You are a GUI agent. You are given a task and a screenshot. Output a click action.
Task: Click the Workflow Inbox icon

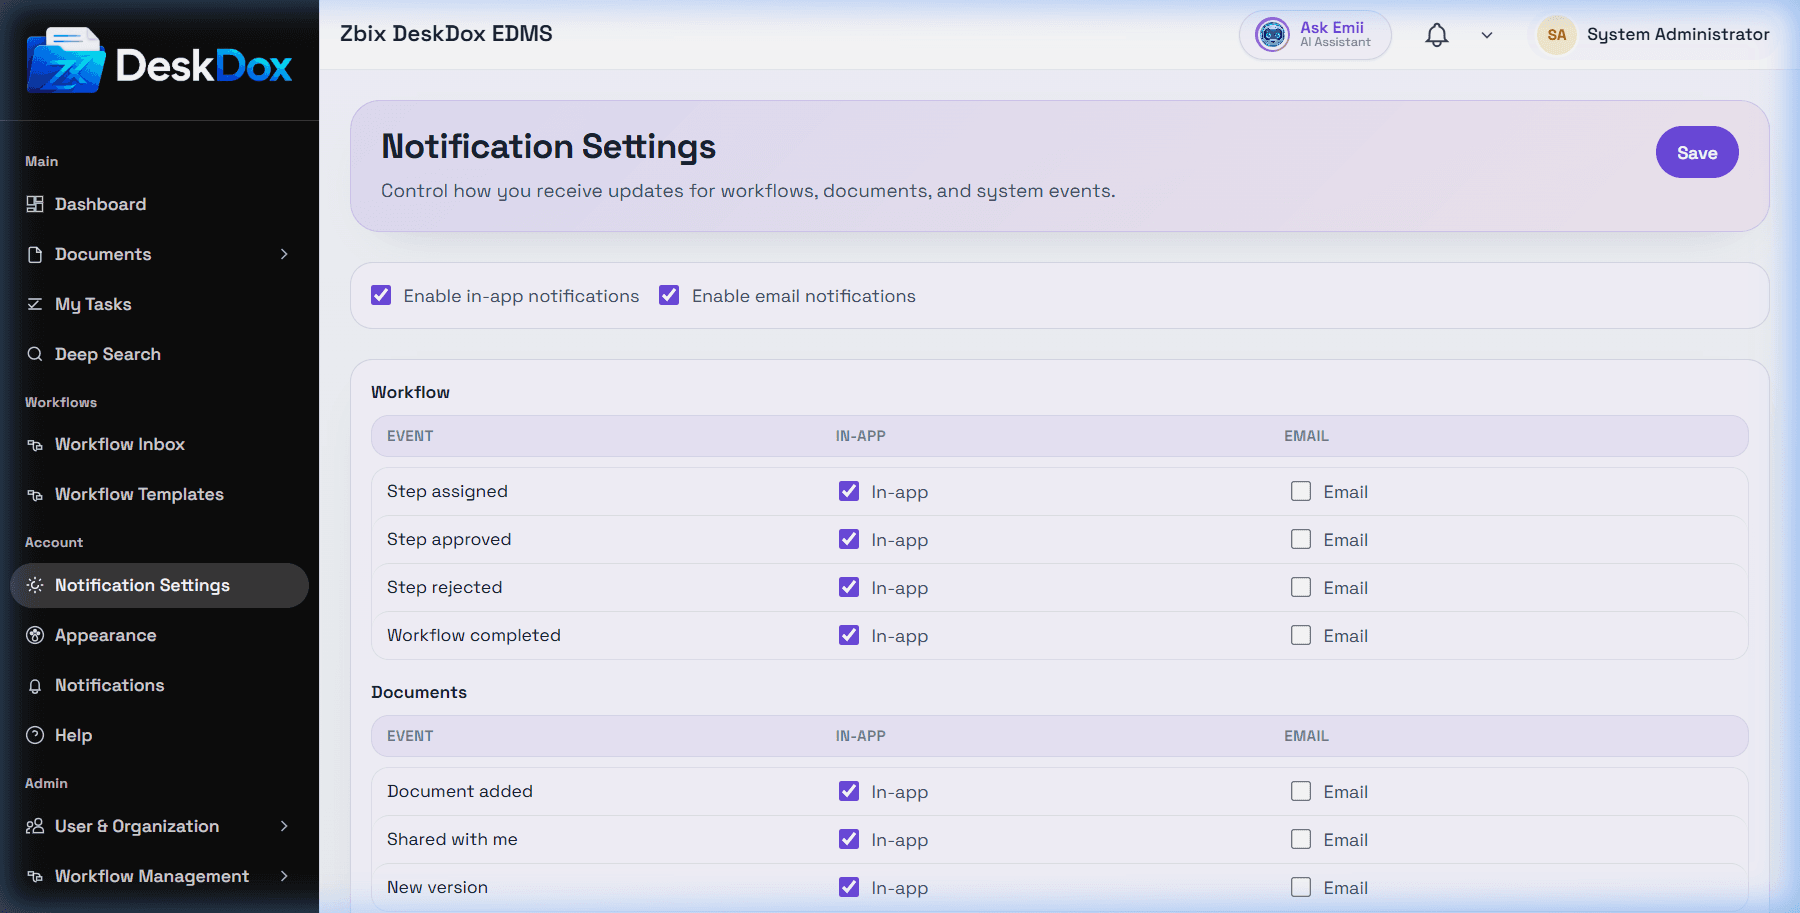tap(35, 444)
